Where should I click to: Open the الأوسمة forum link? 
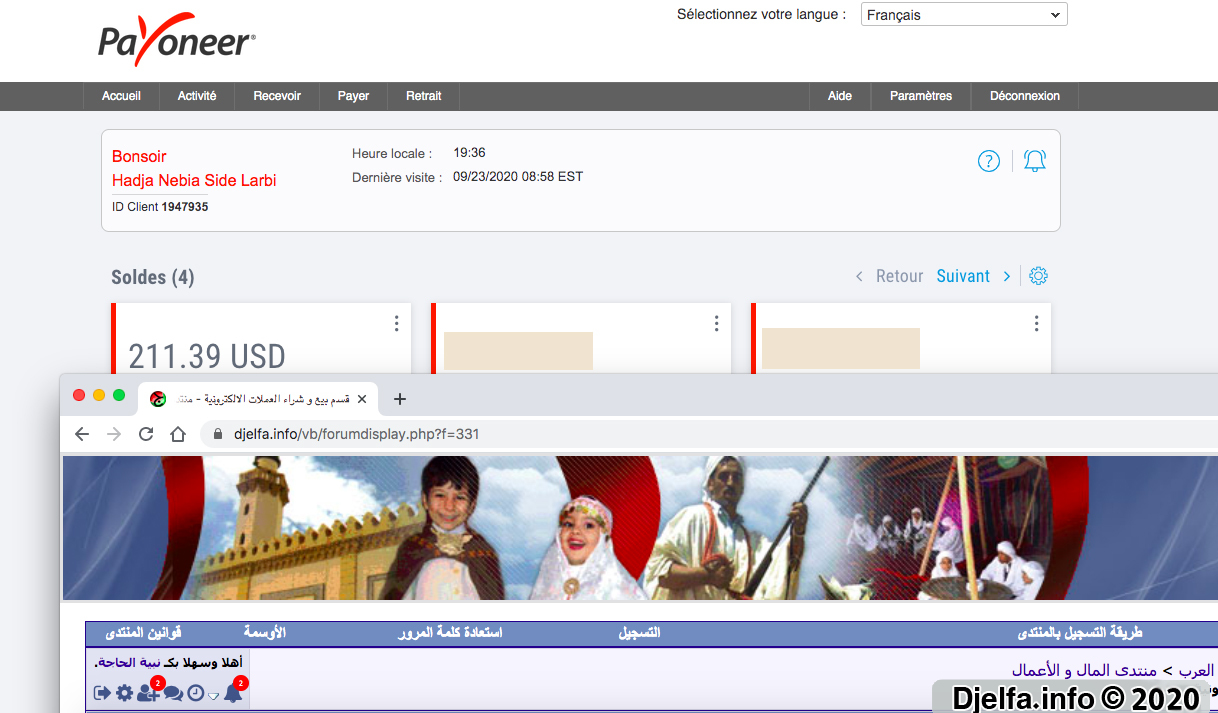tap(265, 633)
